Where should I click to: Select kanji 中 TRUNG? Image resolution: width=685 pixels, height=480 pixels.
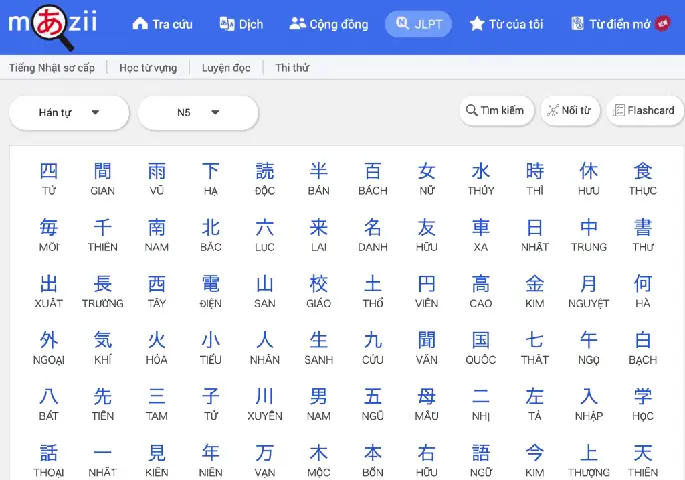click(x=588, y=235)
